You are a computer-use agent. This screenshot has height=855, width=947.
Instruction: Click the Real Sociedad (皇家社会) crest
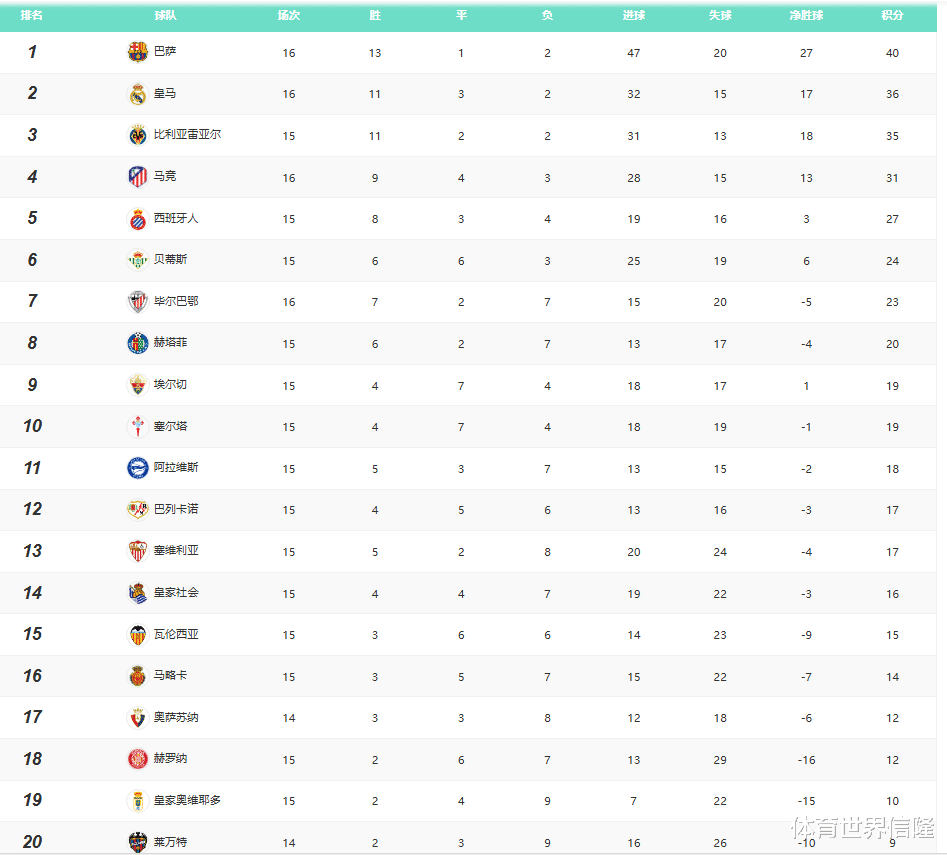click(138, 593)
